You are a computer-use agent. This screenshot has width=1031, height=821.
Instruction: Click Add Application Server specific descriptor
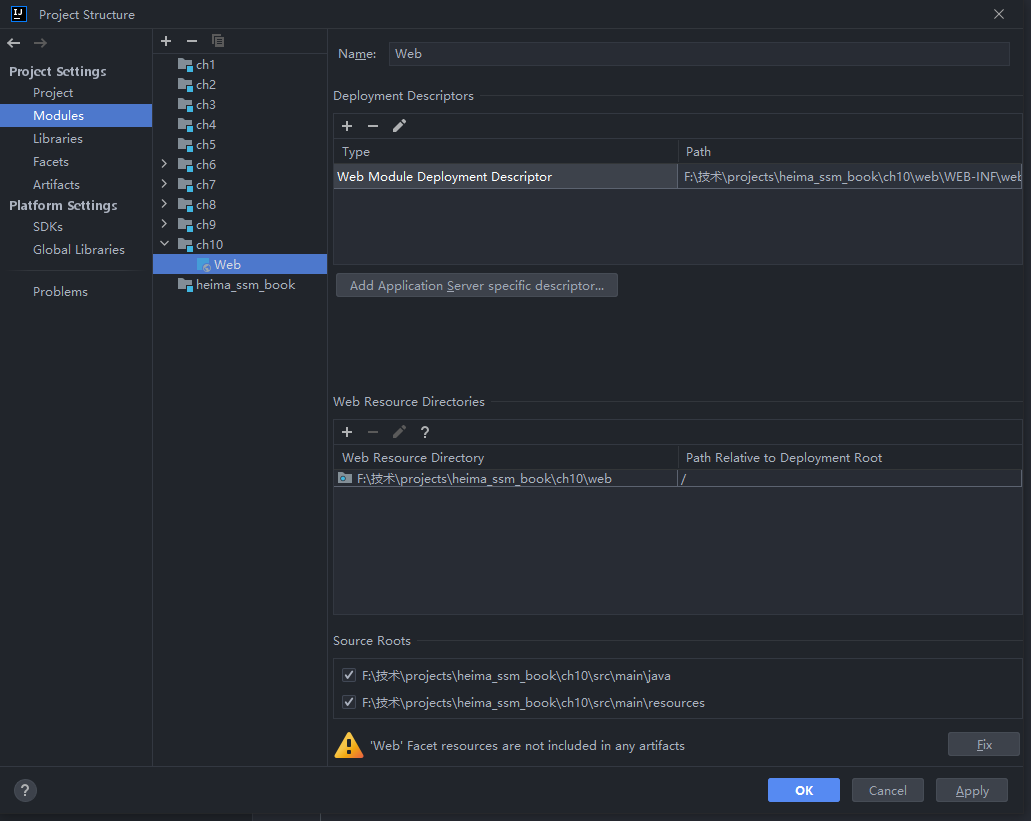click(x=477, y=286)
